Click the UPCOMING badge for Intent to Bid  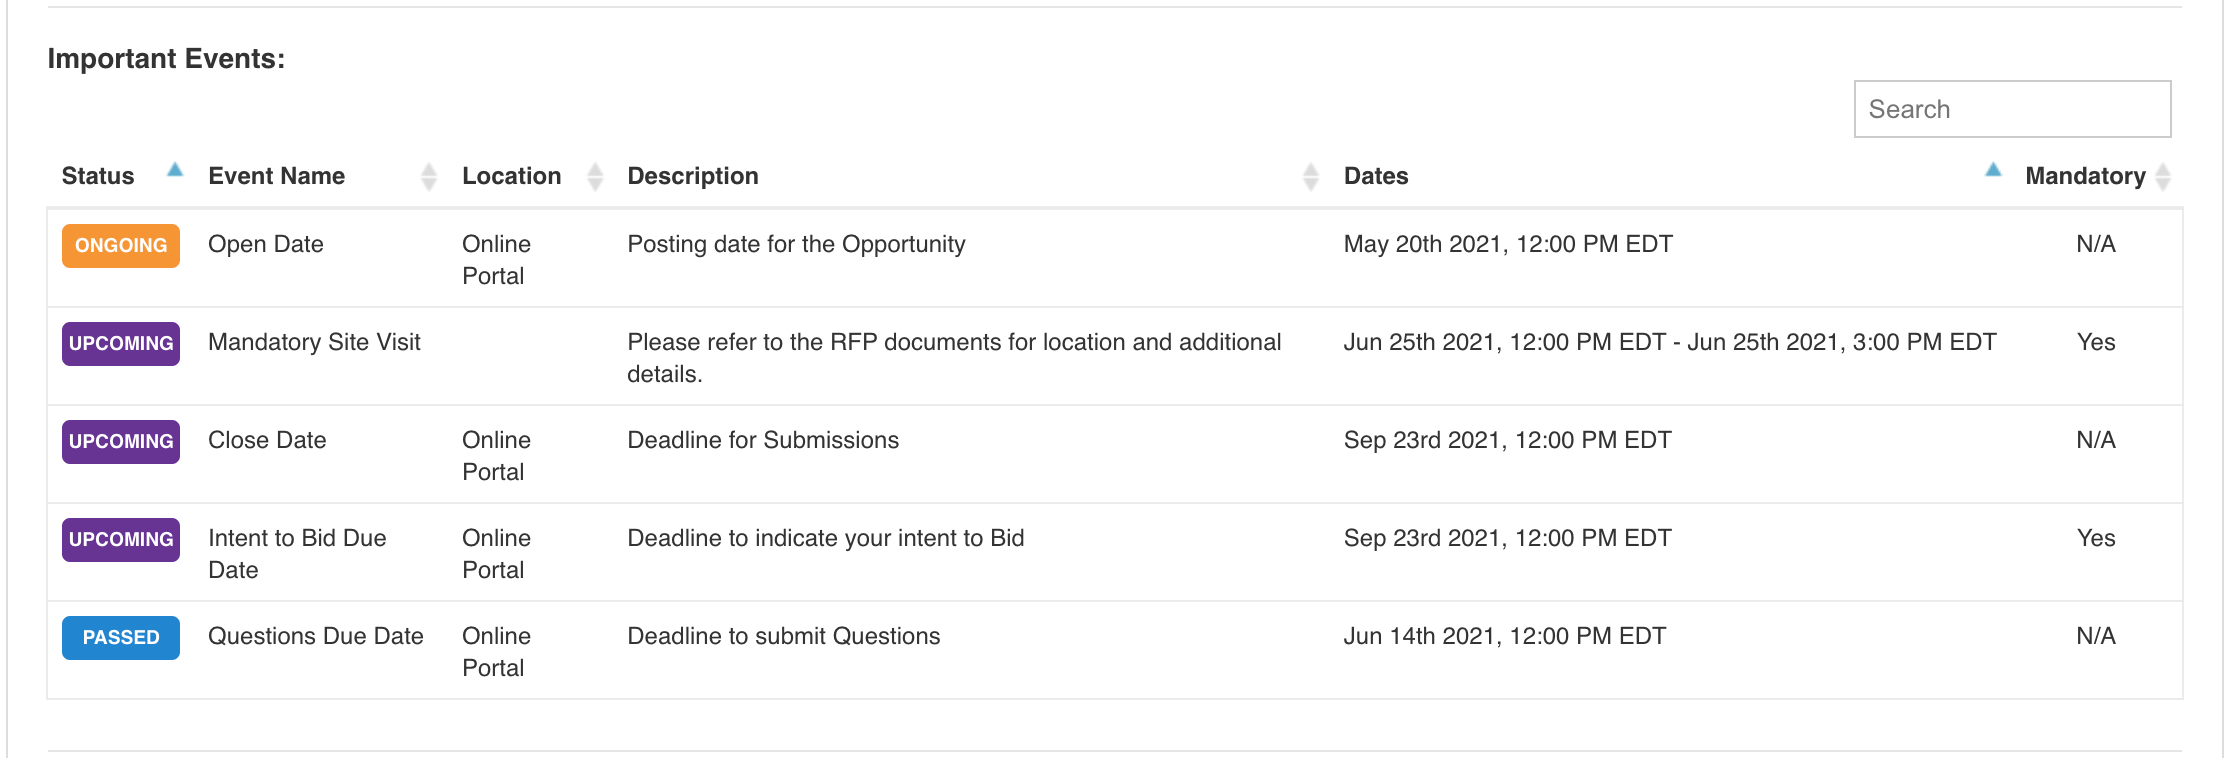pos(121,540)
